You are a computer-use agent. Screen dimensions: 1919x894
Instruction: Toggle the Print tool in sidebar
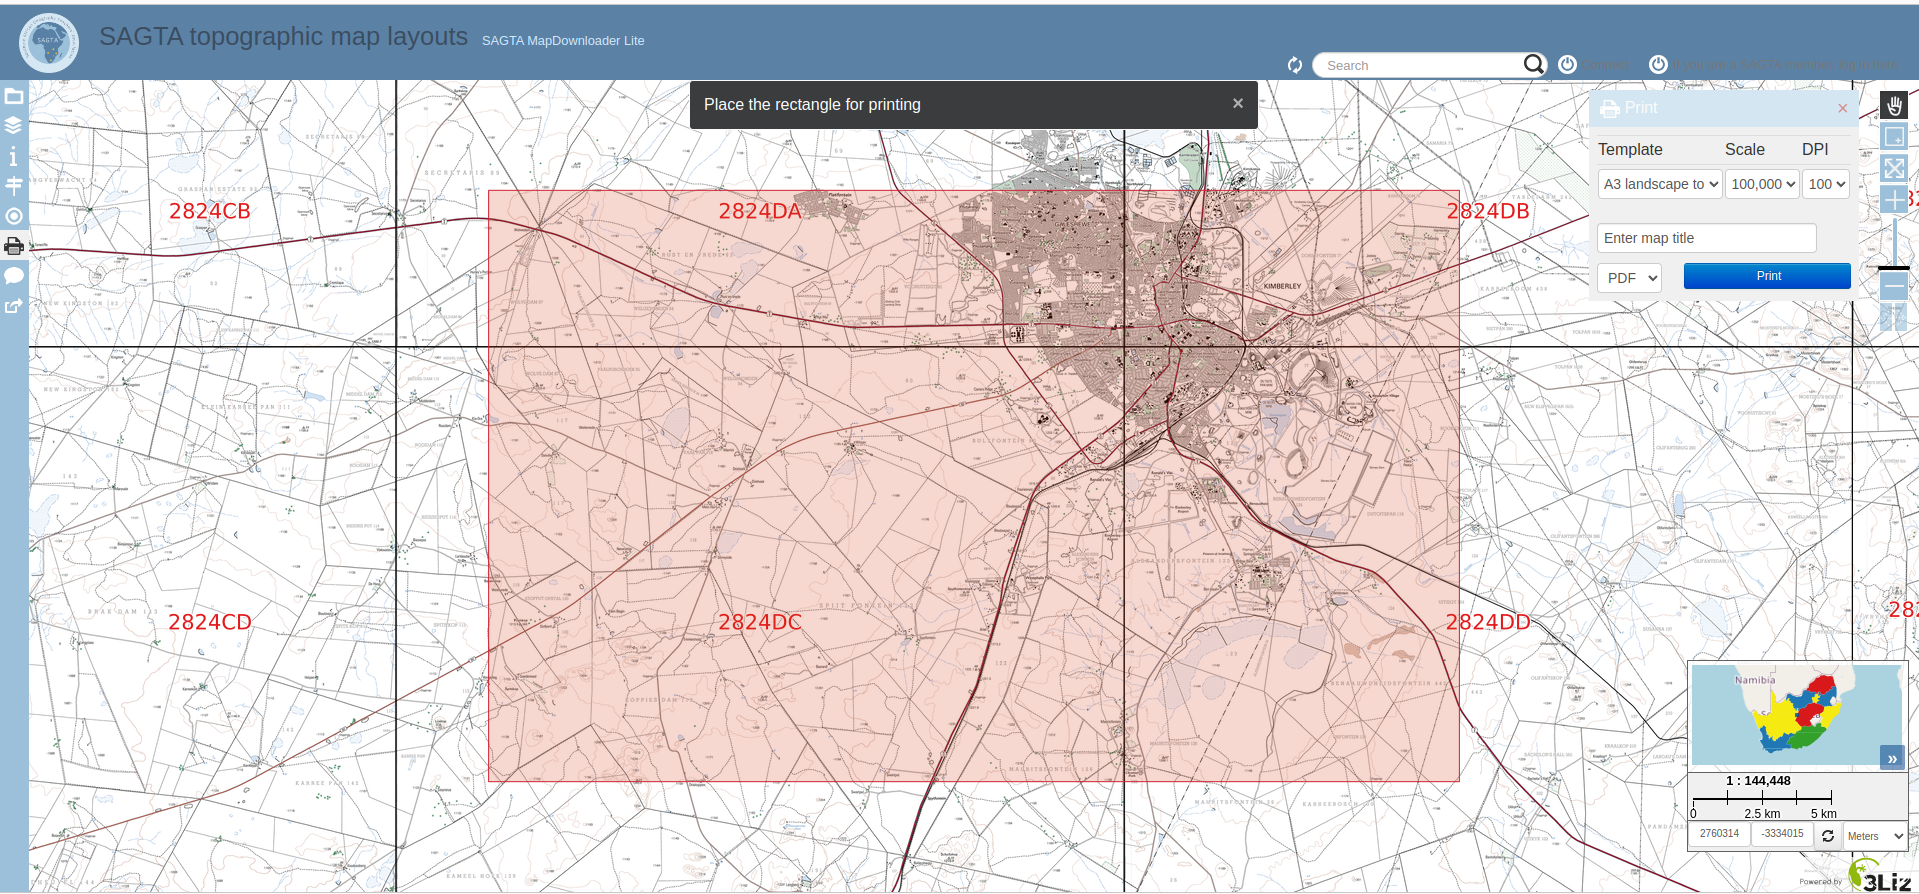tap(14, 246)
